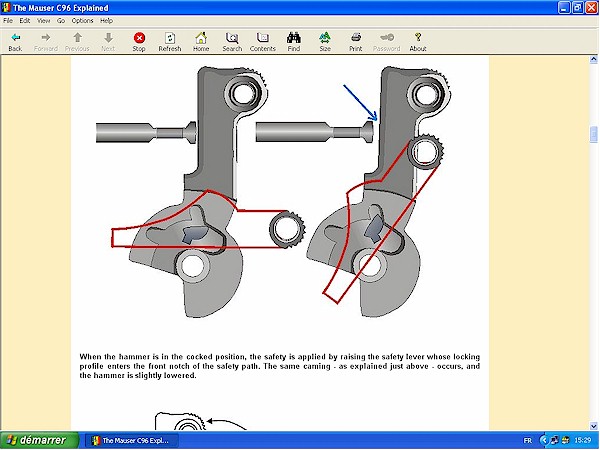Click the 15:29 system clock
Screen dimensions: 600x450
[582, 440]
